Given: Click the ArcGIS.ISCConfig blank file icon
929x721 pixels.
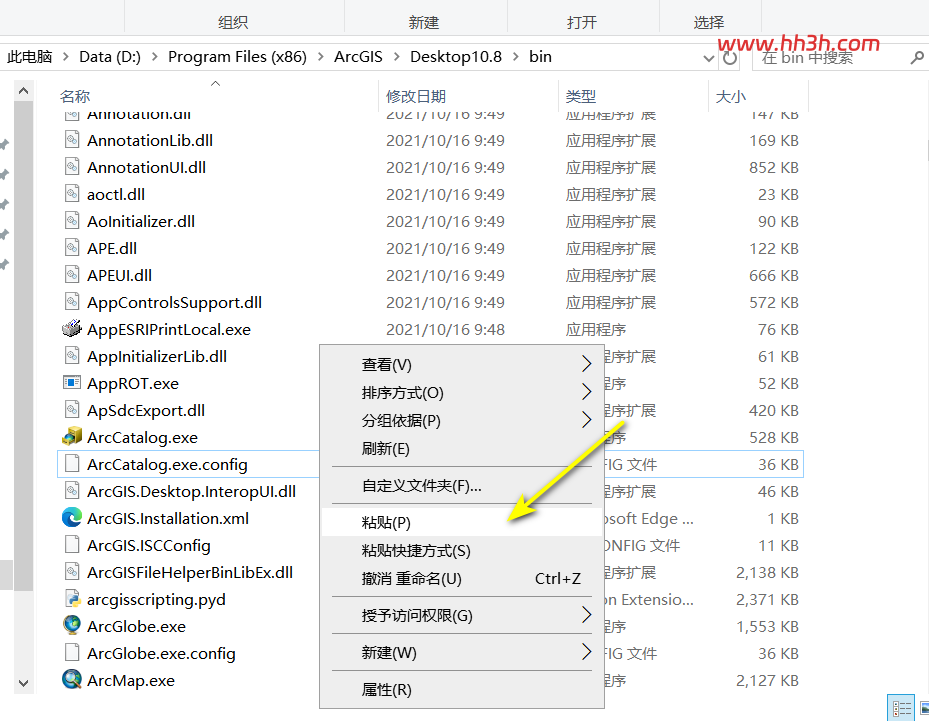Looking at the screenshot, I should [x=72, y=544].
